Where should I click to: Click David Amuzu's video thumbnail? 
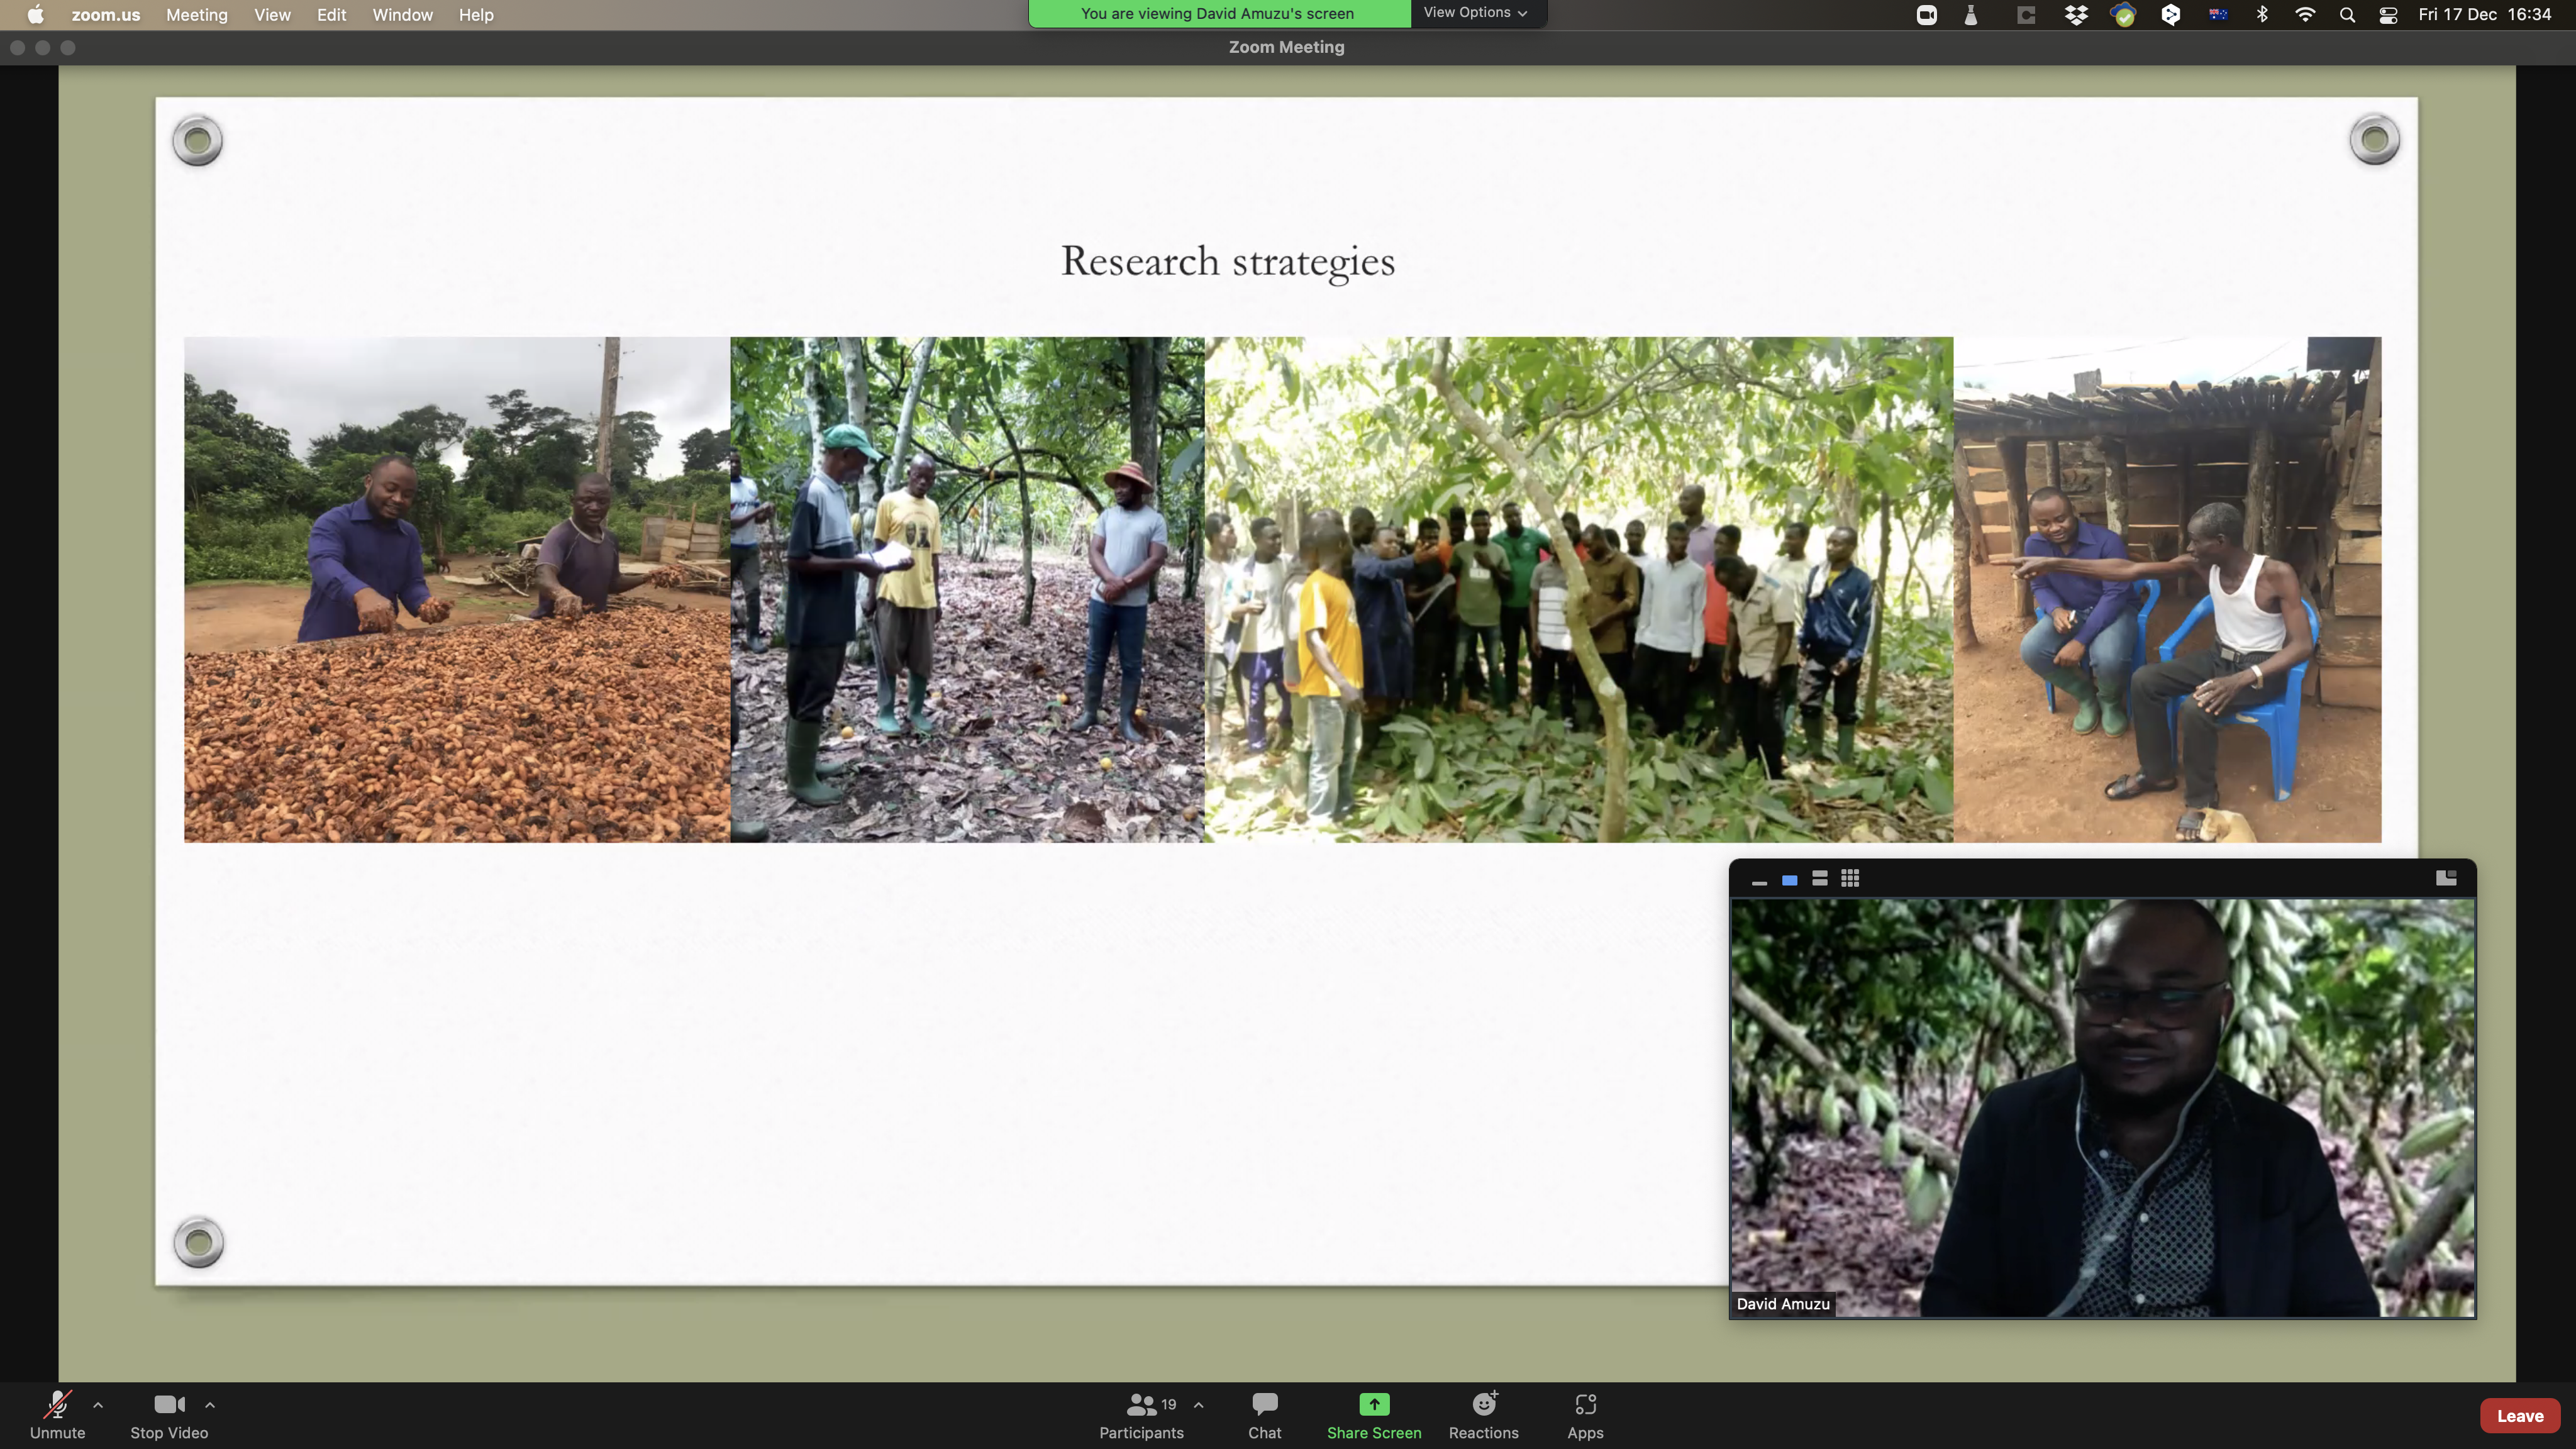(x=2102, y=1107)
